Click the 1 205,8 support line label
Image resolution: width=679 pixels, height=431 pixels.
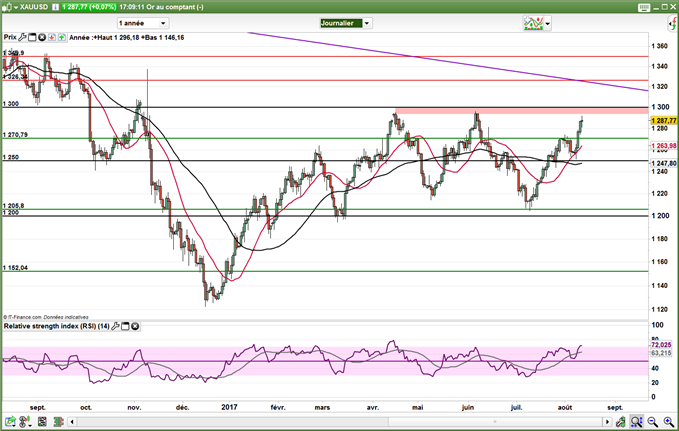[13, 206]
